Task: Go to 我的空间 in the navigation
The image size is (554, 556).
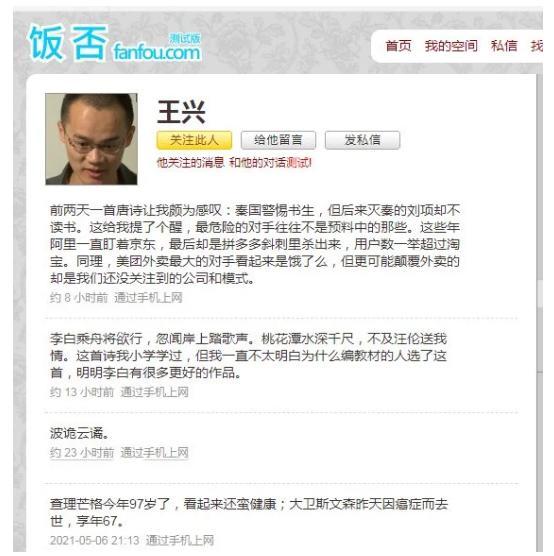Action: (451, 46)
